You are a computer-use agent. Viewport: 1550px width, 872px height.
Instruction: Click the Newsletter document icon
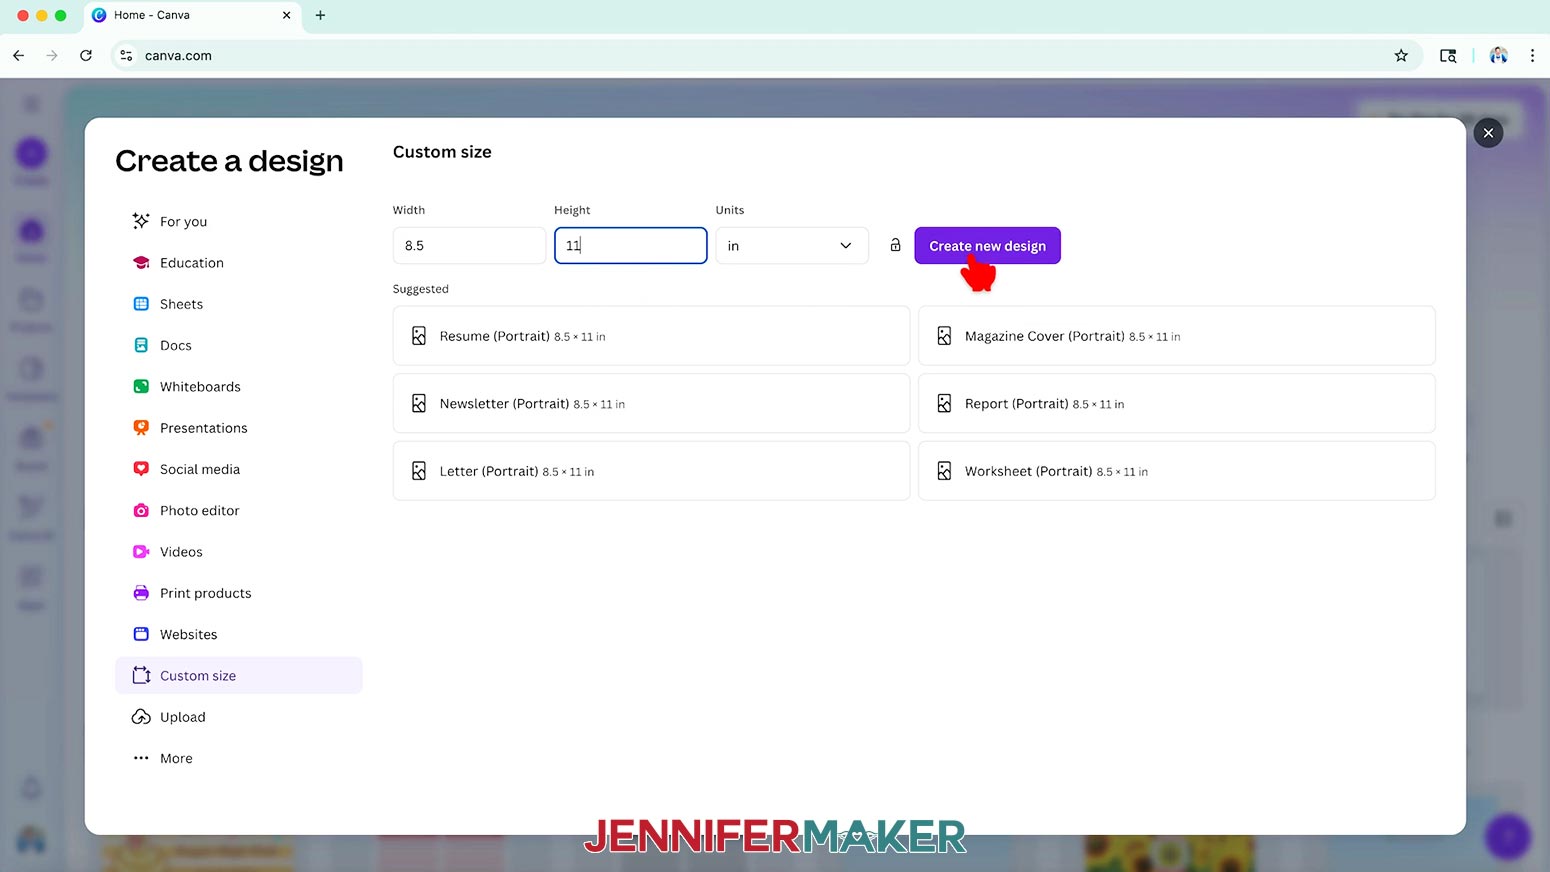click(419, 404)
